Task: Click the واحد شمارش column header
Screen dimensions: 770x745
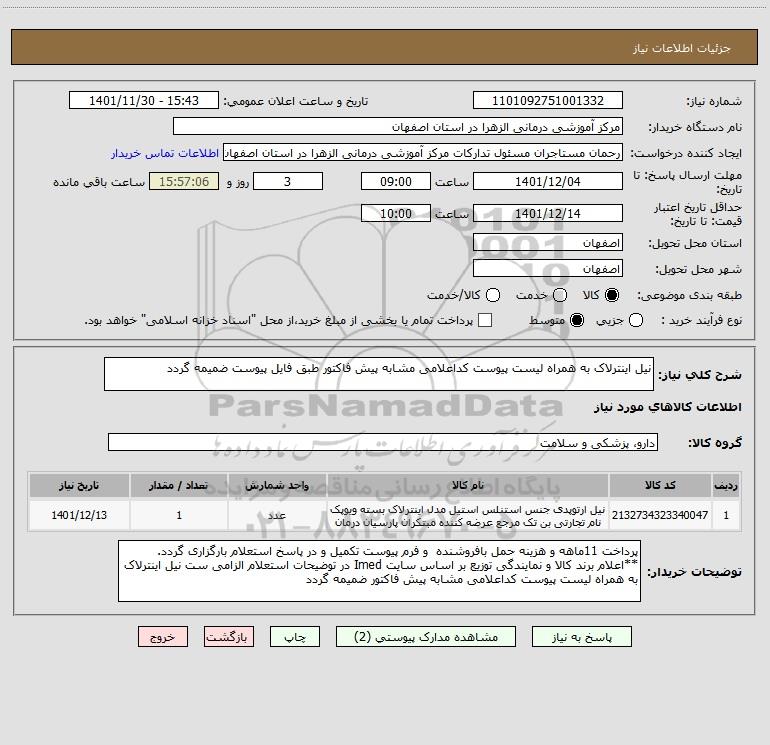Action: [277, 485]
